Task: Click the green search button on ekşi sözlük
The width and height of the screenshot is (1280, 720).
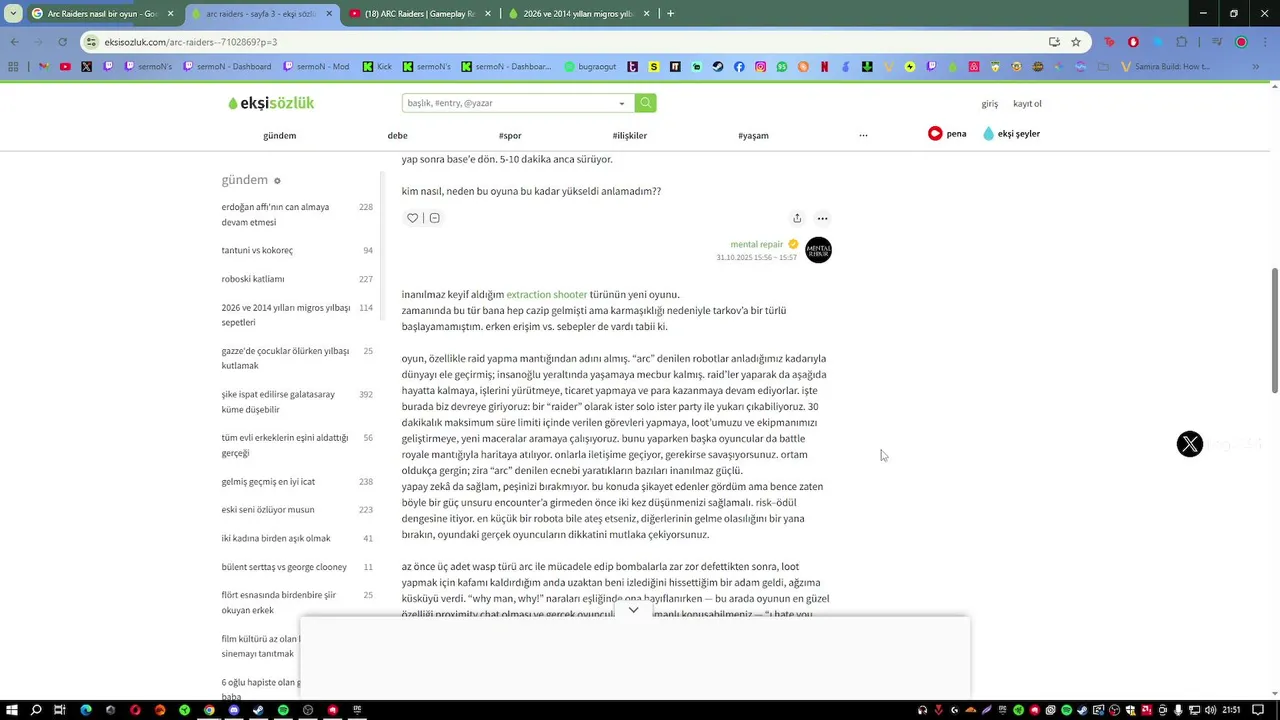Action: (646, 103)
